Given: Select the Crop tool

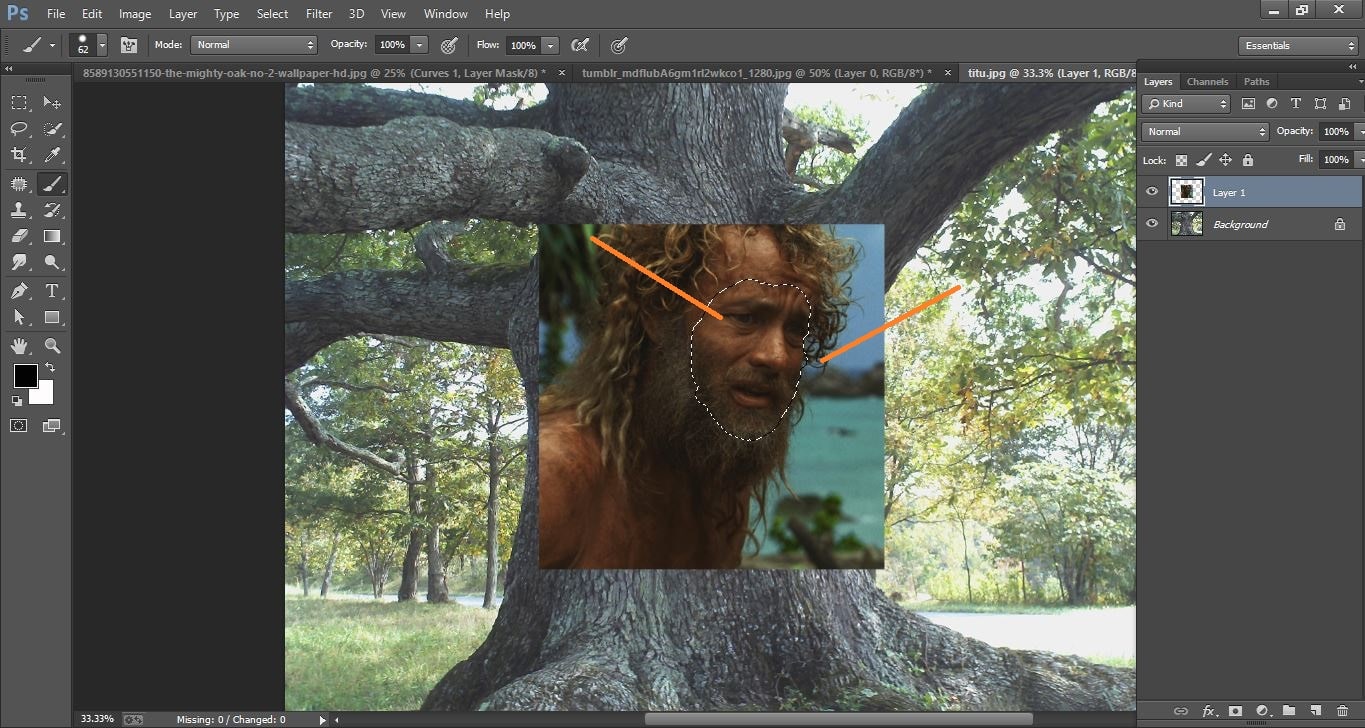Looking at the screenshot, I should click(x=18, y=154).
